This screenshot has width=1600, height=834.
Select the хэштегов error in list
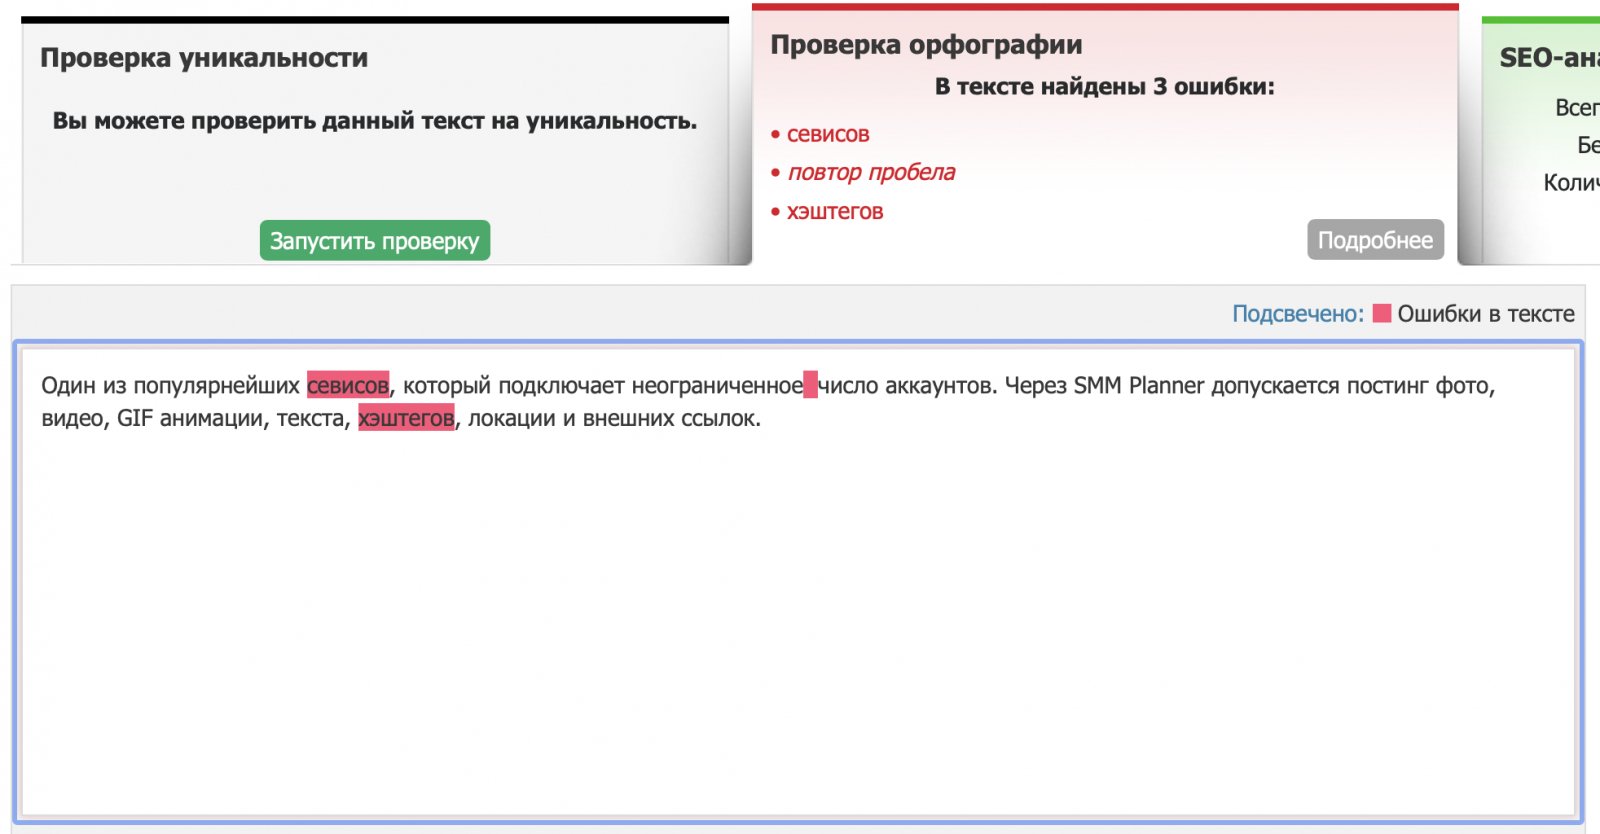(x=835, y=211)
